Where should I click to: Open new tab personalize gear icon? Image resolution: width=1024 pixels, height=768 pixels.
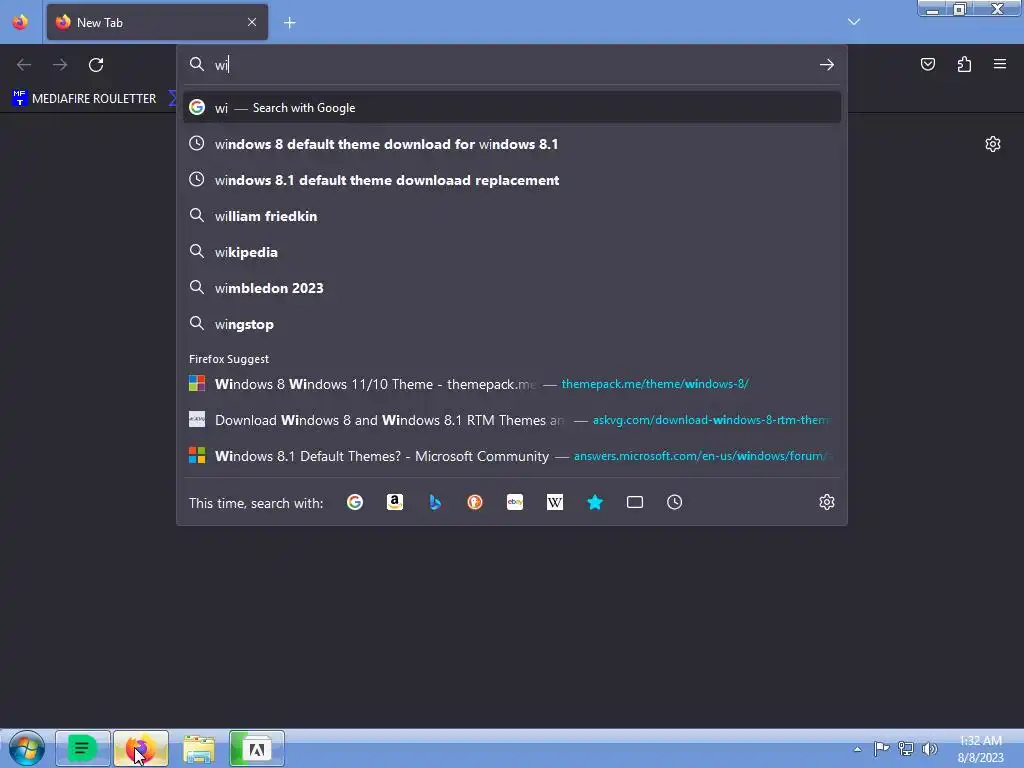(x=993, y=144)
